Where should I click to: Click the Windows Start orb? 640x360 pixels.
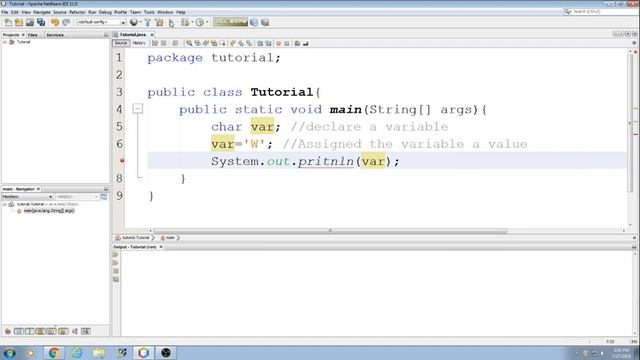click(x=9, y=353)
